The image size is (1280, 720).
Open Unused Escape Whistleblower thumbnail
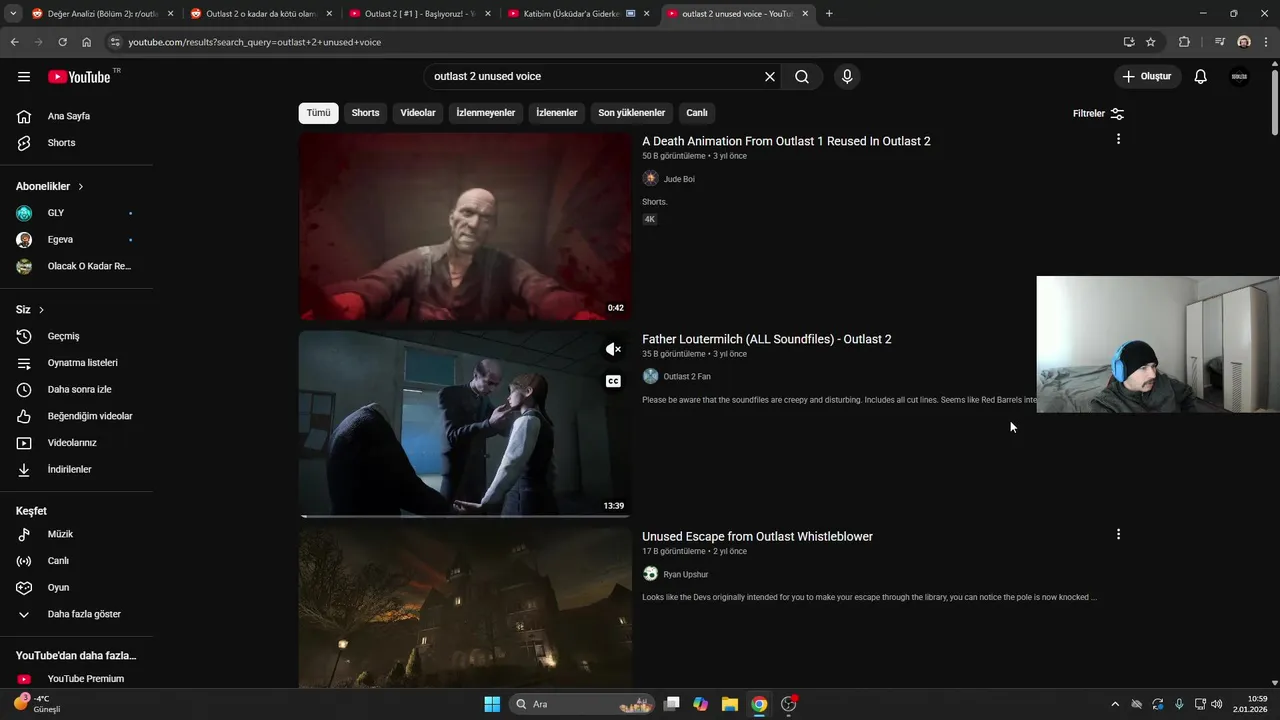[465, 608]
